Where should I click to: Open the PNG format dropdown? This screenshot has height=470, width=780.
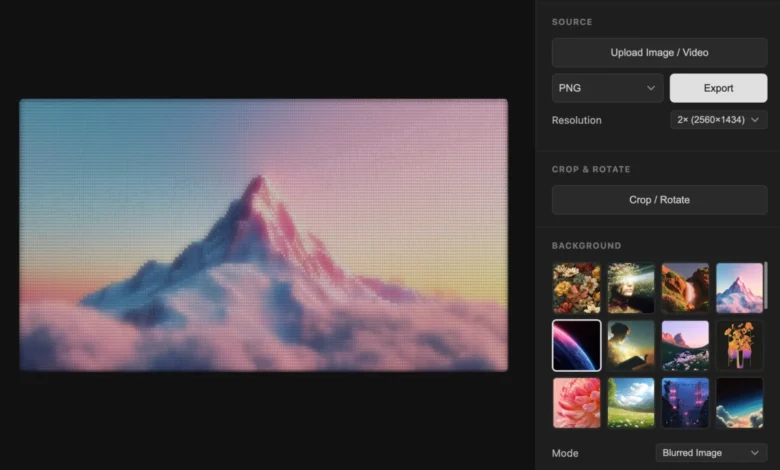click(x=607, y=88)
